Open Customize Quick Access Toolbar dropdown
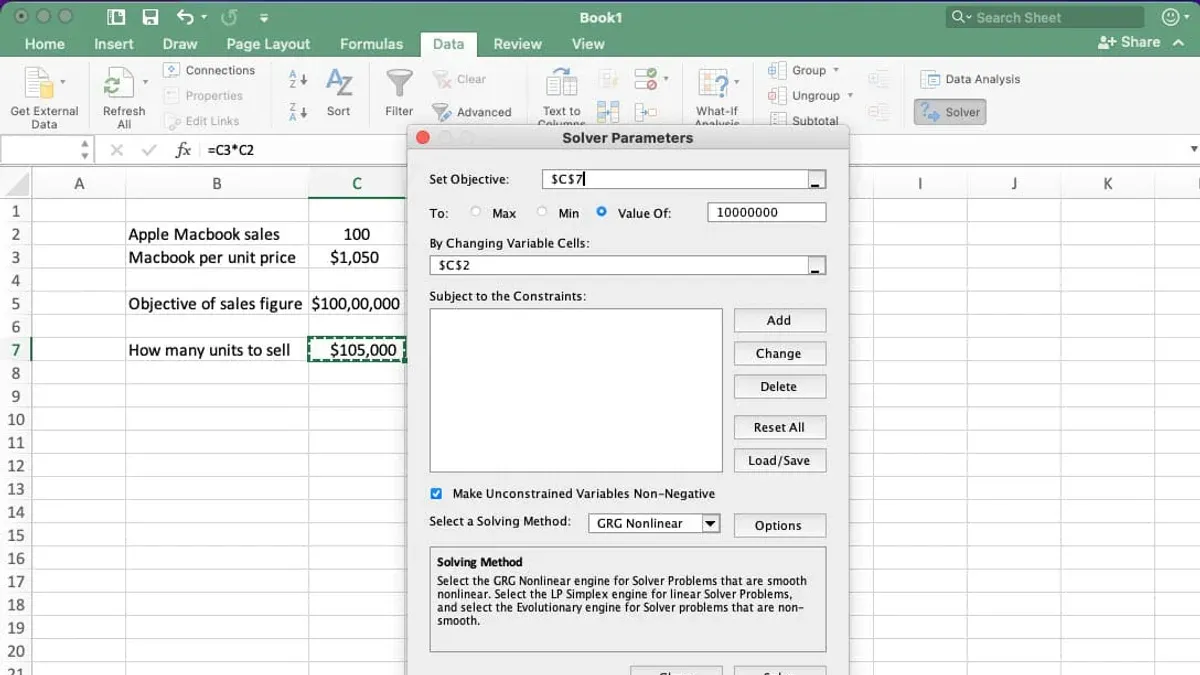The width and height of the screenshot is (1200, 675). click(263, 18)
